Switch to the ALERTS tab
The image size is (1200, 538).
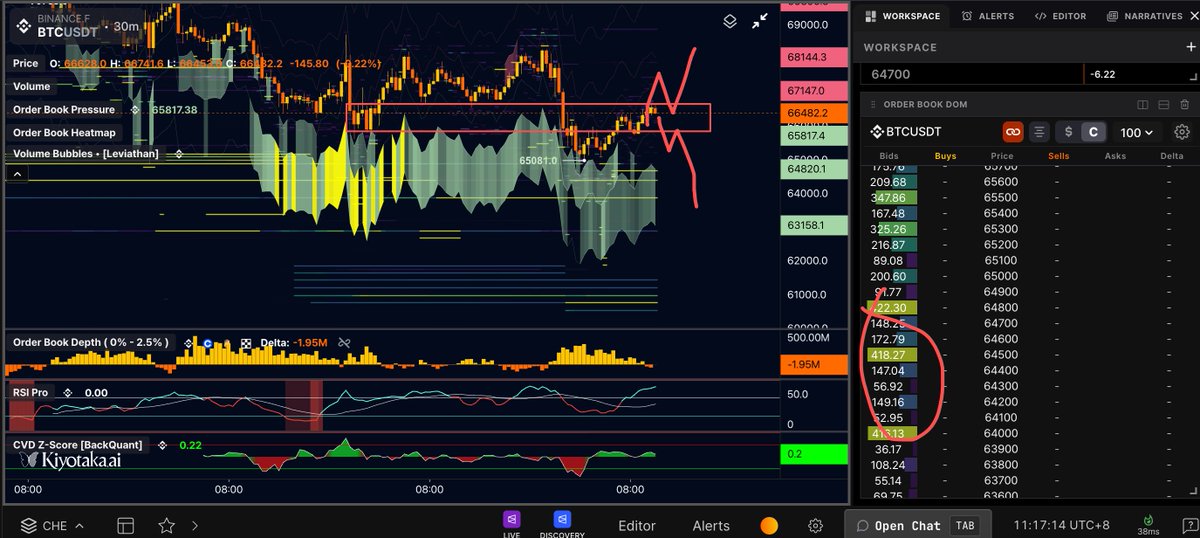988,16
